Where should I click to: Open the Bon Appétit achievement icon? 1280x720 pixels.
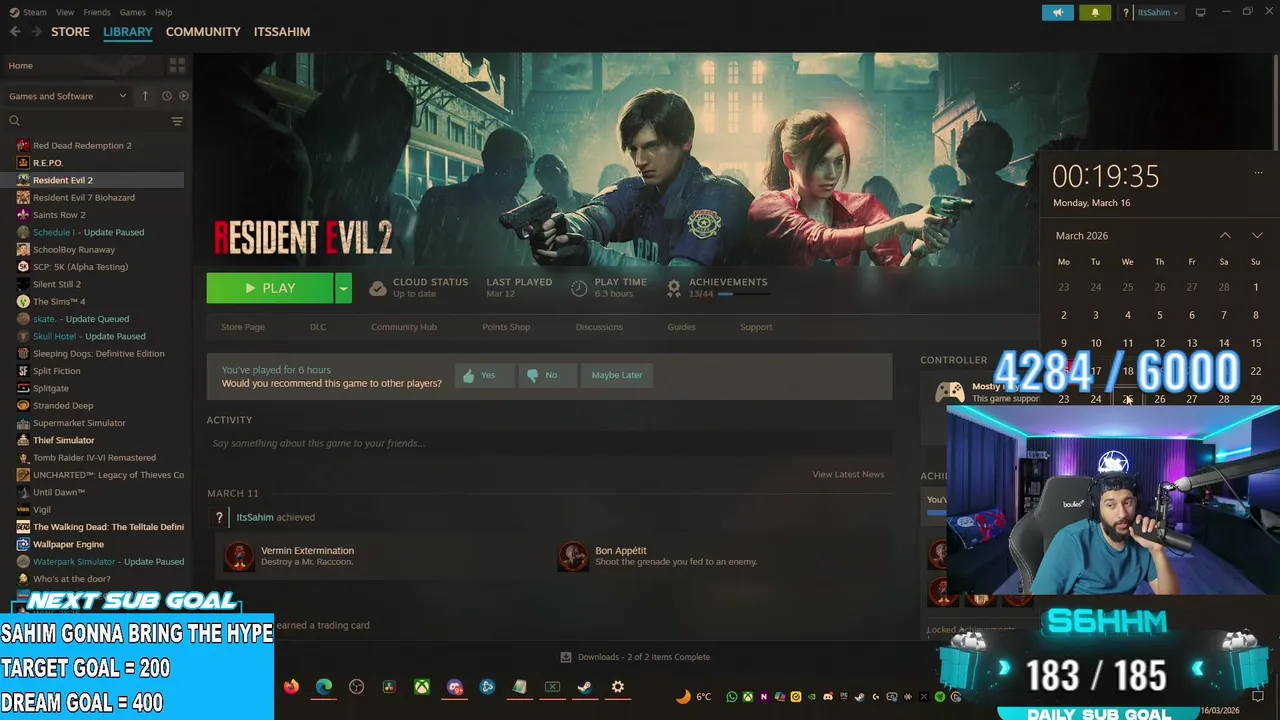pyautogui.click(x=573, y=556)
